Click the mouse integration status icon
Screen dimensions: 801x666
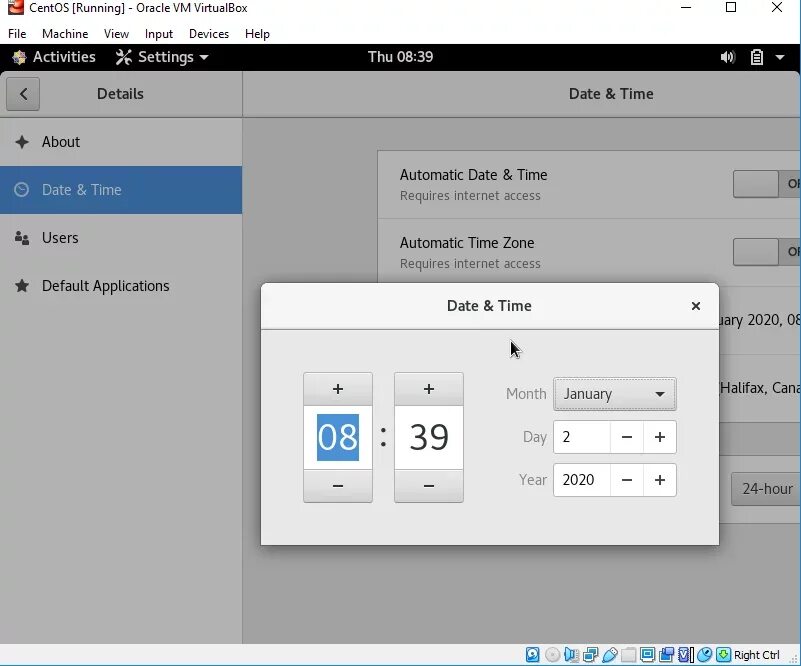704,655
